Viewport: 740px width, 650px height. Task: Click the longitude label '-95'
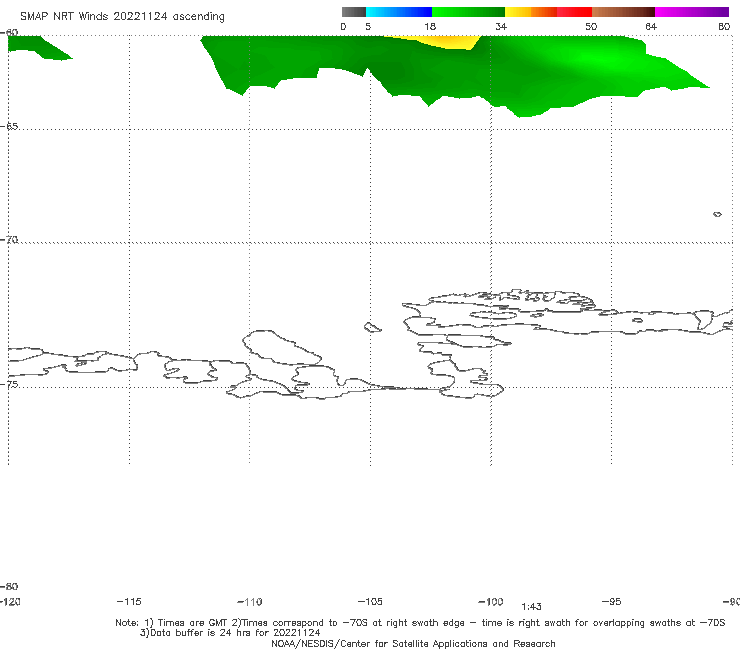tap(612, 601)
